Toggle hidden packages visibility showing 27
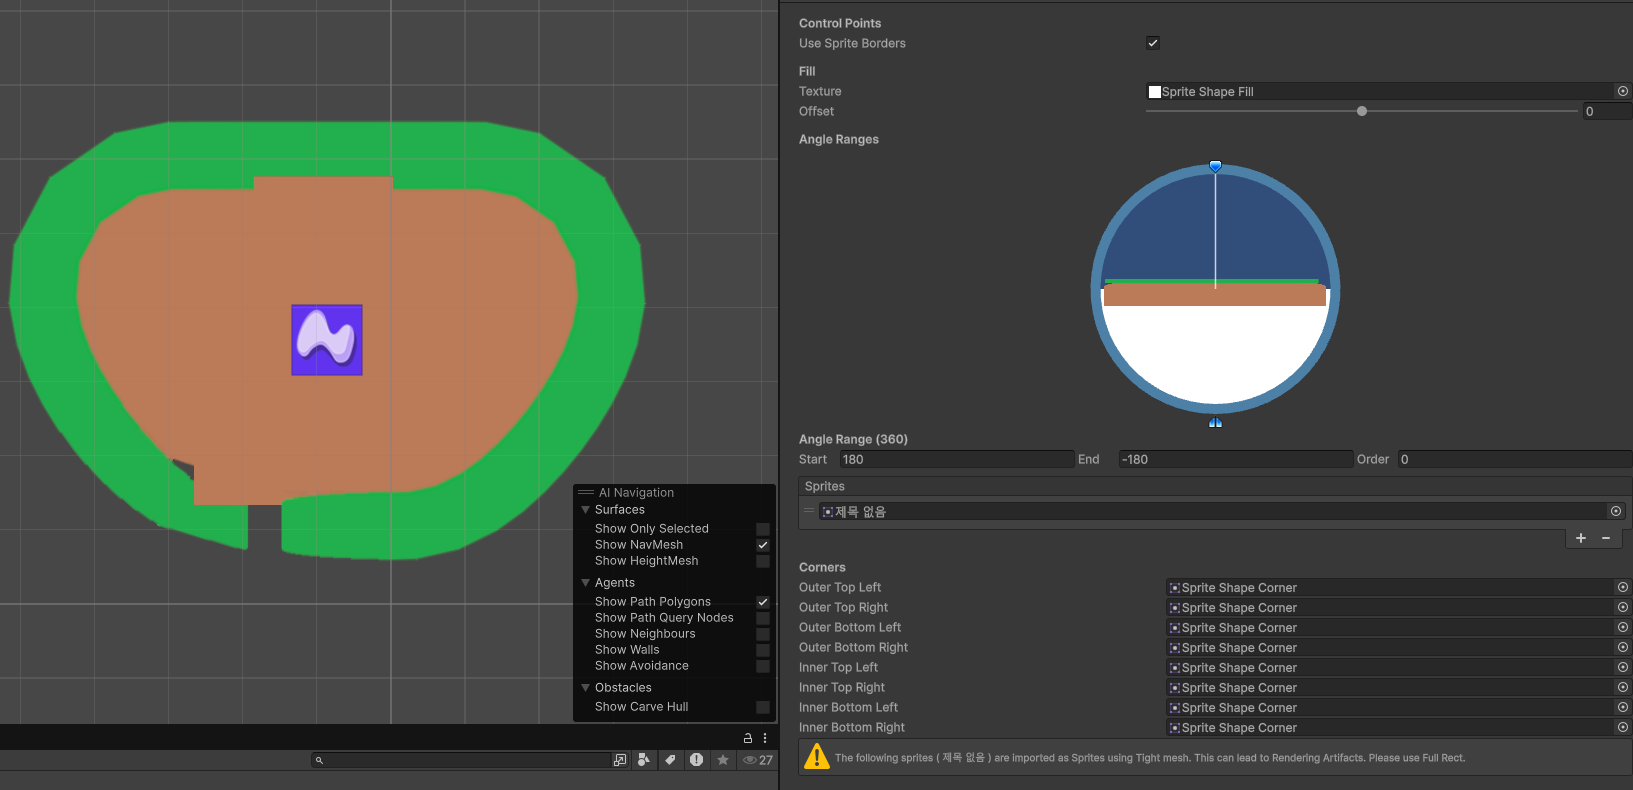The image size is (1633, 790). click(758, 760)
